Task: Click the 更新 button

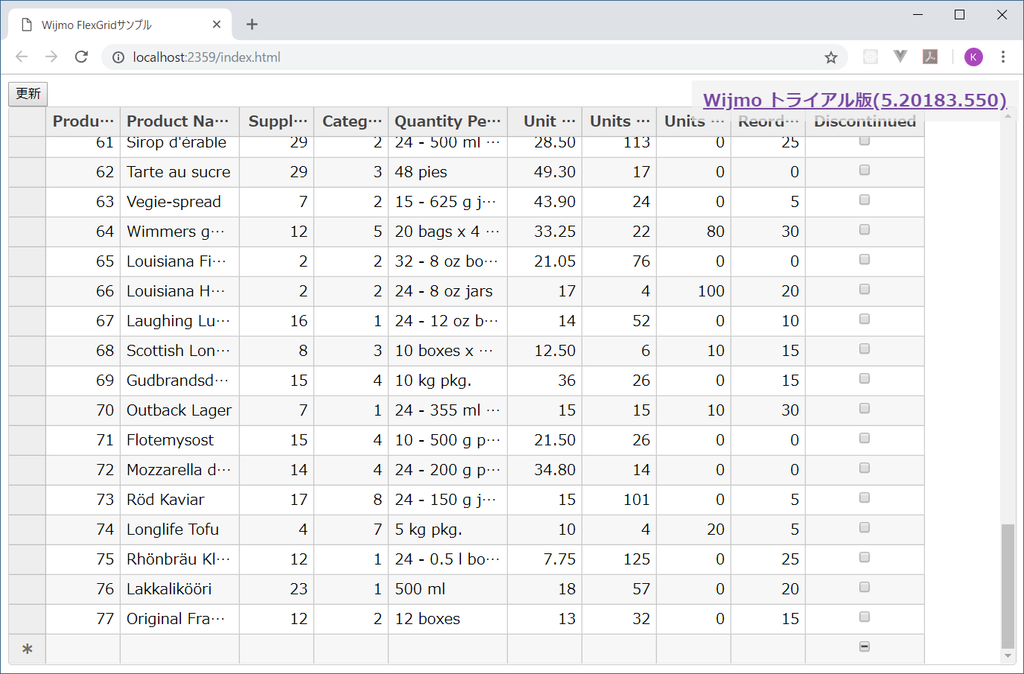Action: 28,93
